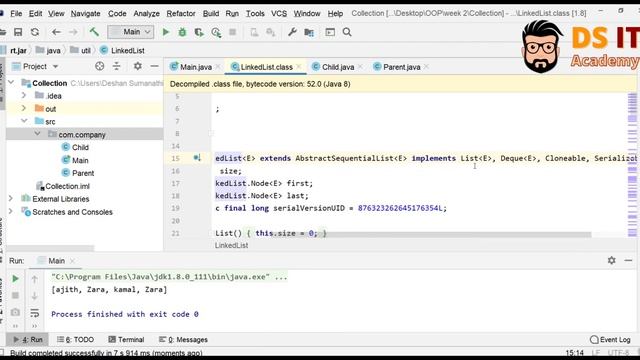
Task: Open the Terminal tool window
Action: click(x=127, y=340)
